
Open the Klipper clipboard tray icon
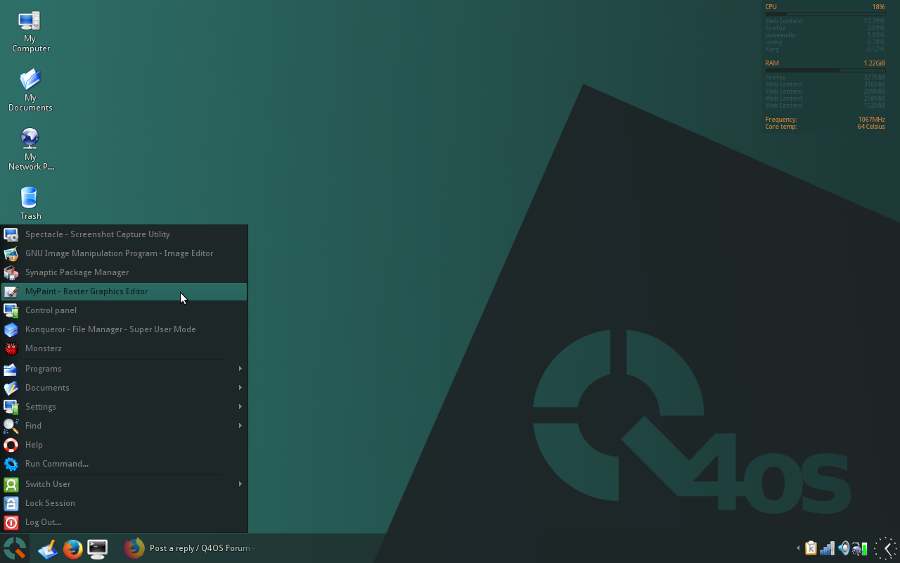tap(811, 548)
